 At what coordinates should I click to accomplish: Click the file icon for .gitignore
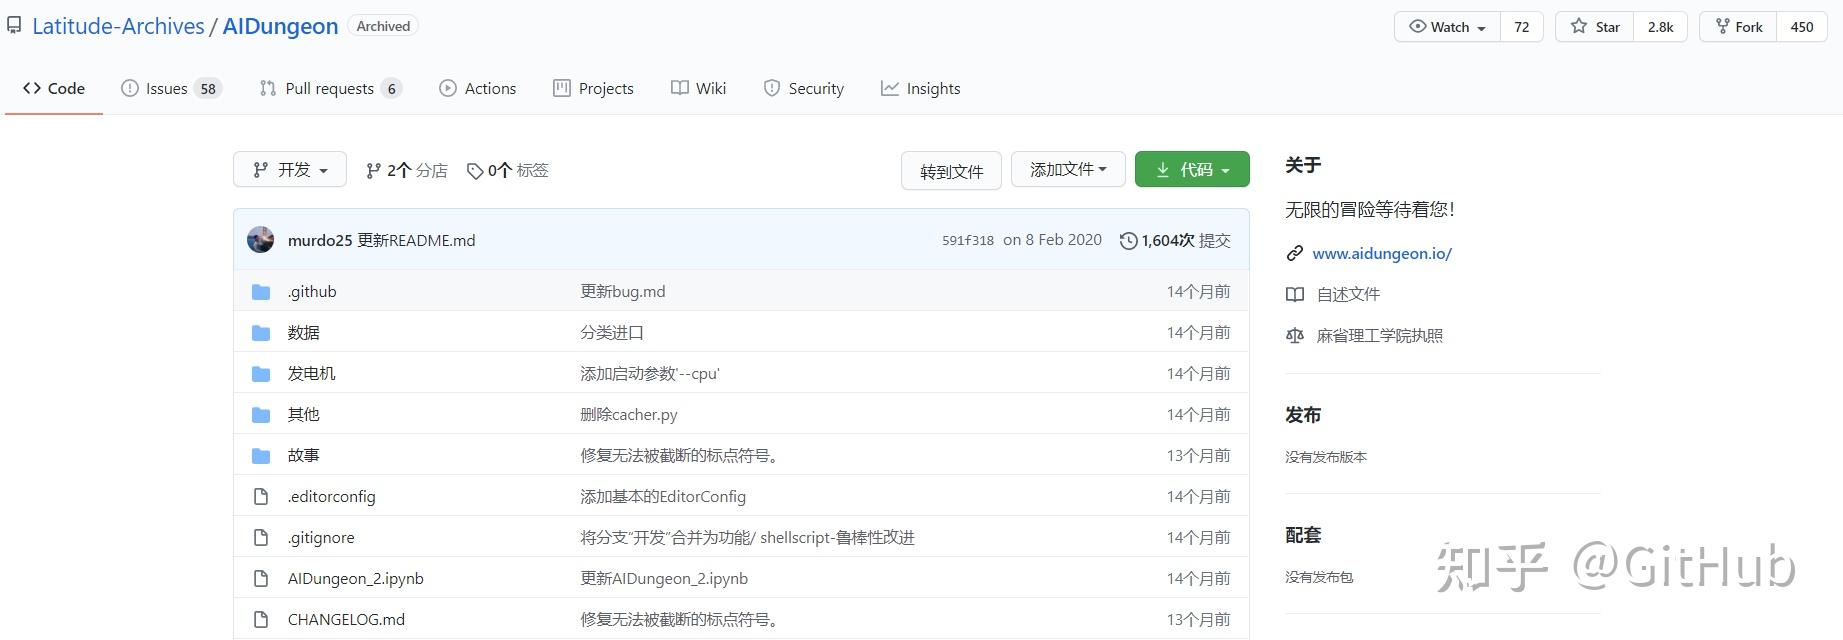[x=261, y=538]
